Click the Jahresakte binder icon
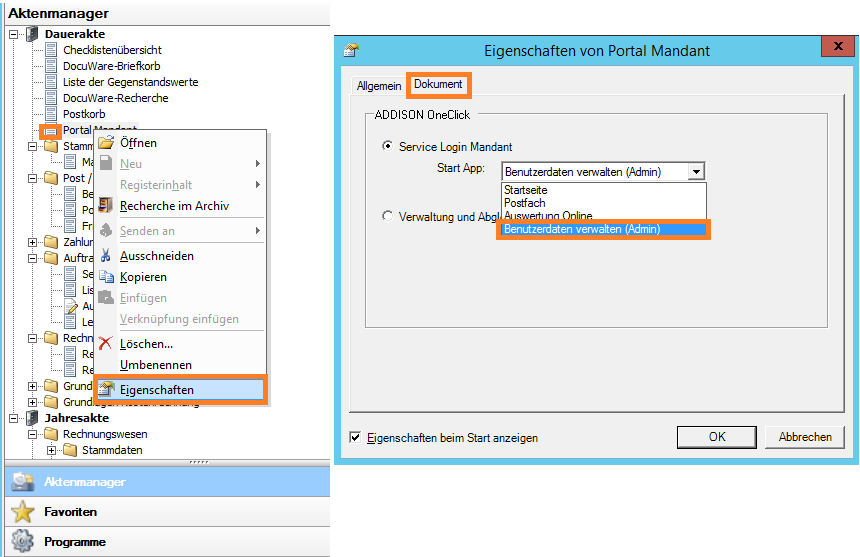This screenshot has height=557, width=860. [x=32, y=418]
